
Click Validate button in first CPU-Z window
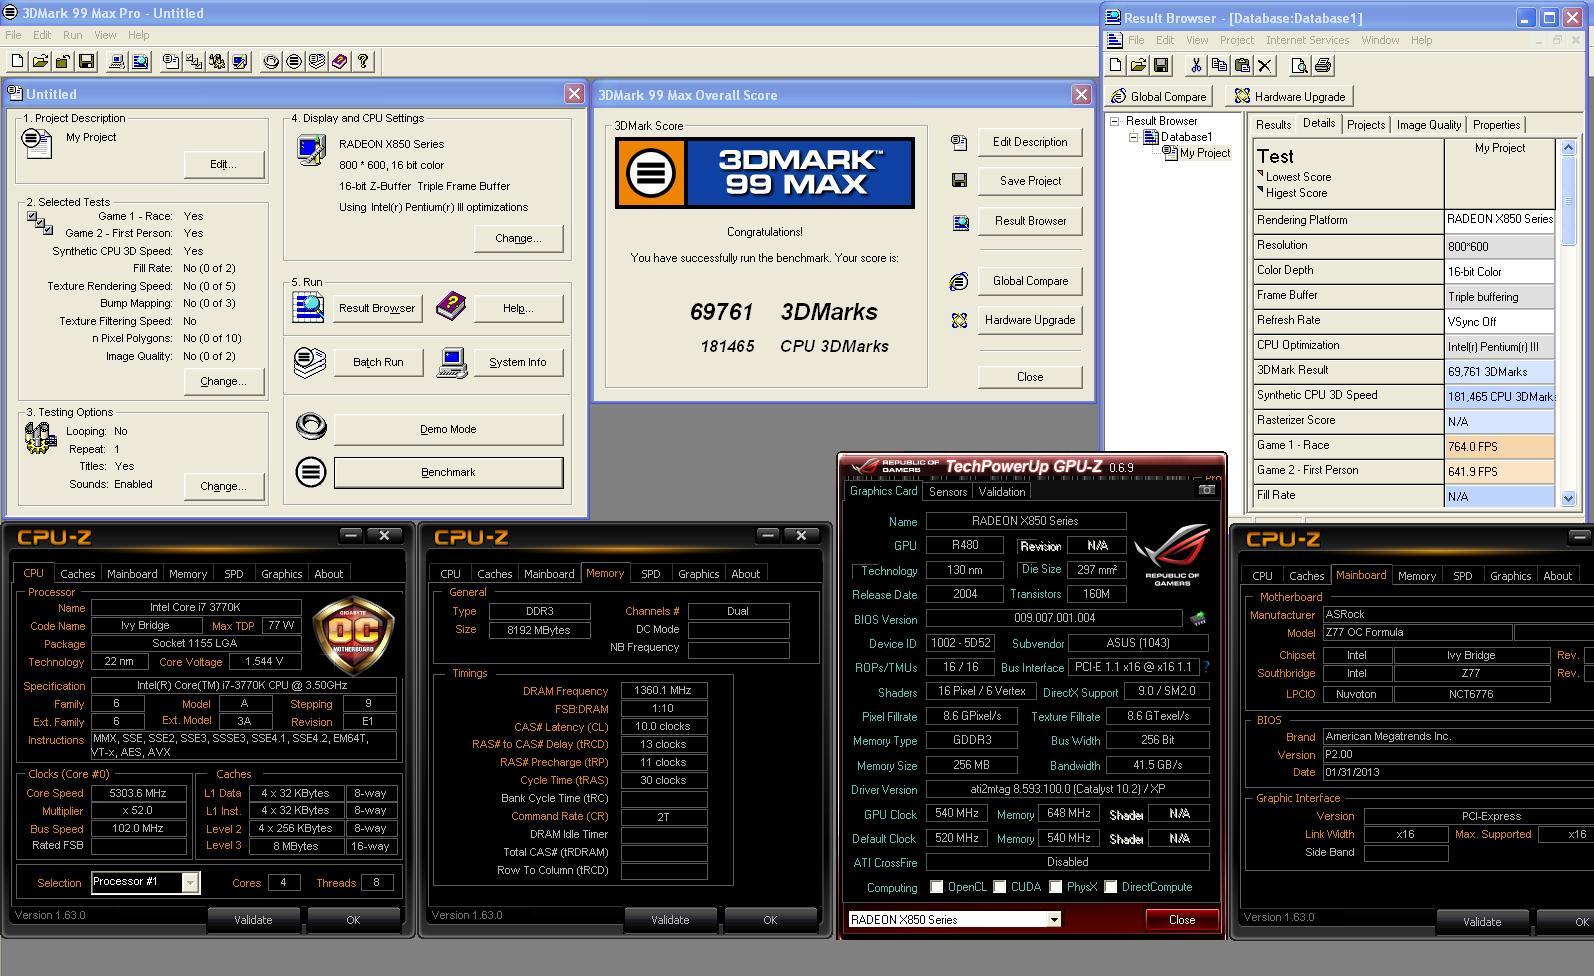(x=253, y=920)
